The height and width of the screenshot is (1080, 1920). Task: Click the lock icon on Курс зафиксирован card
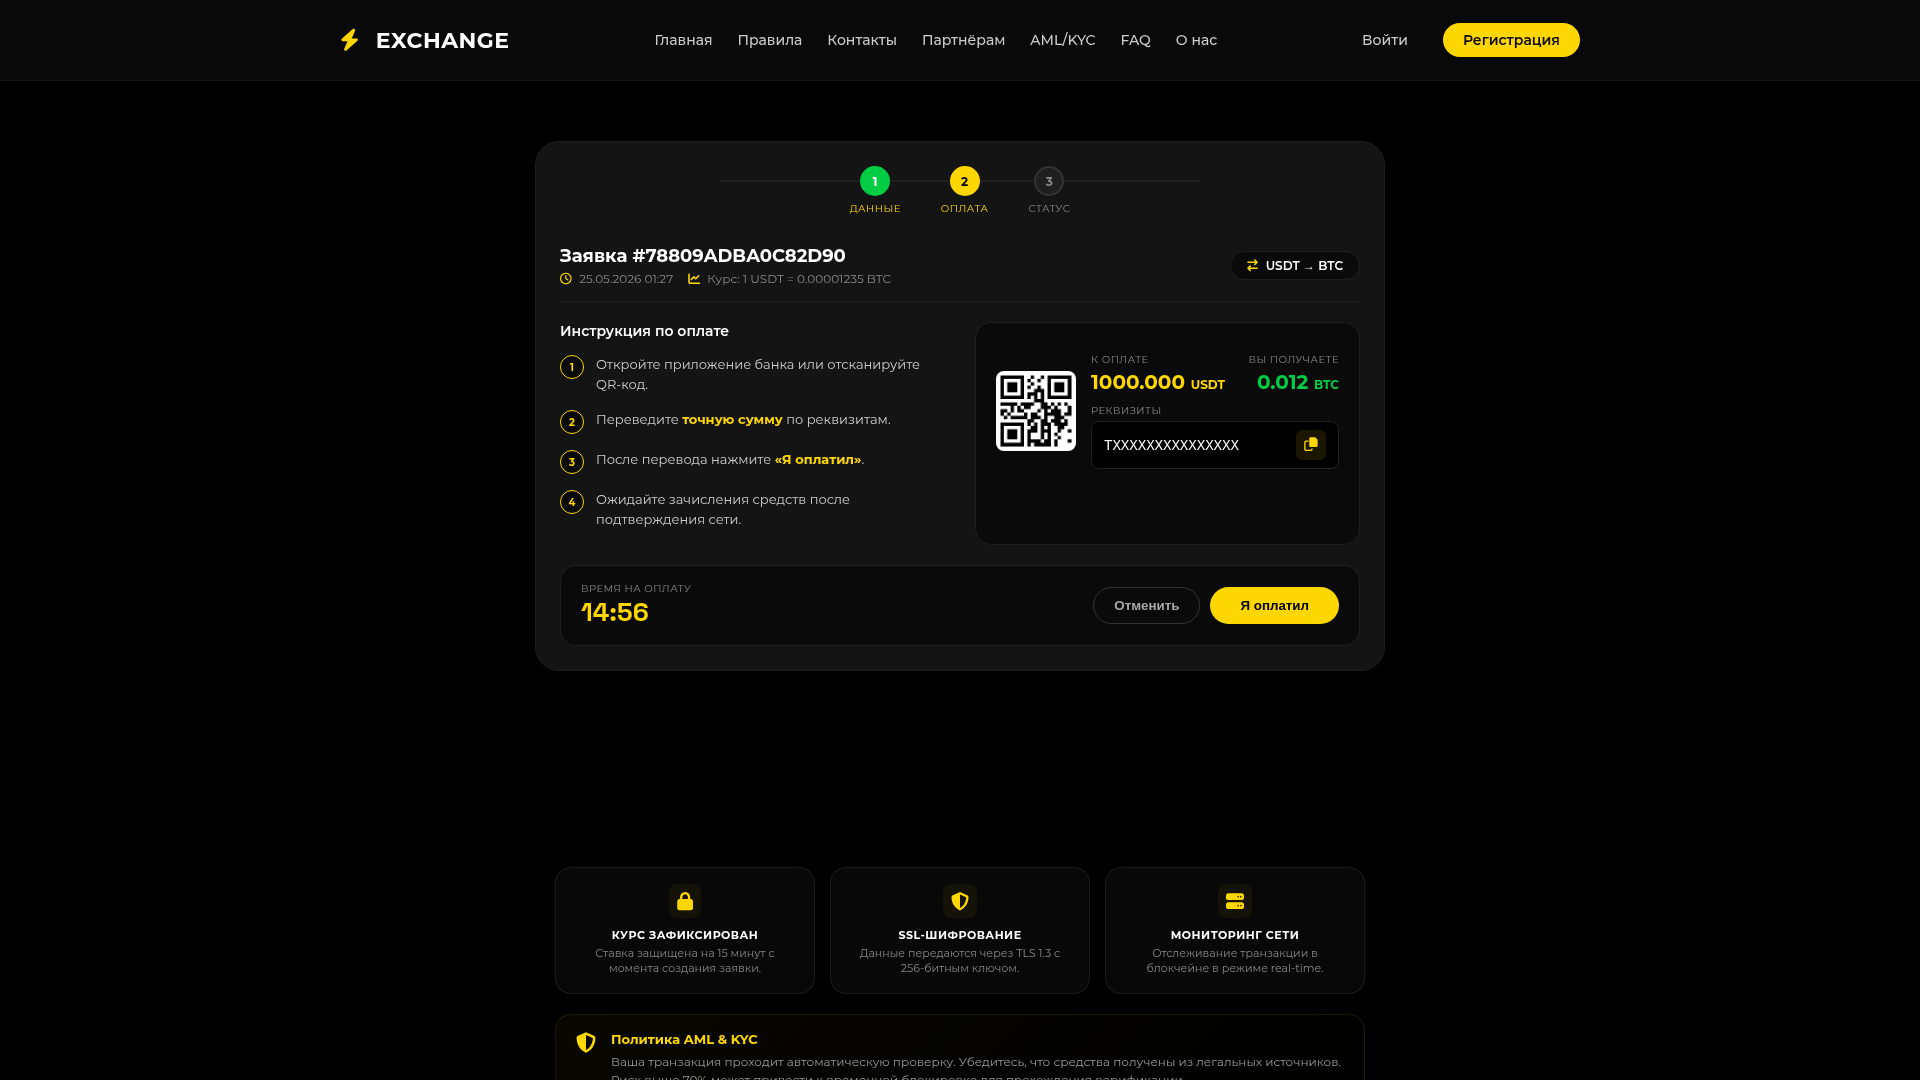point(685,901)
